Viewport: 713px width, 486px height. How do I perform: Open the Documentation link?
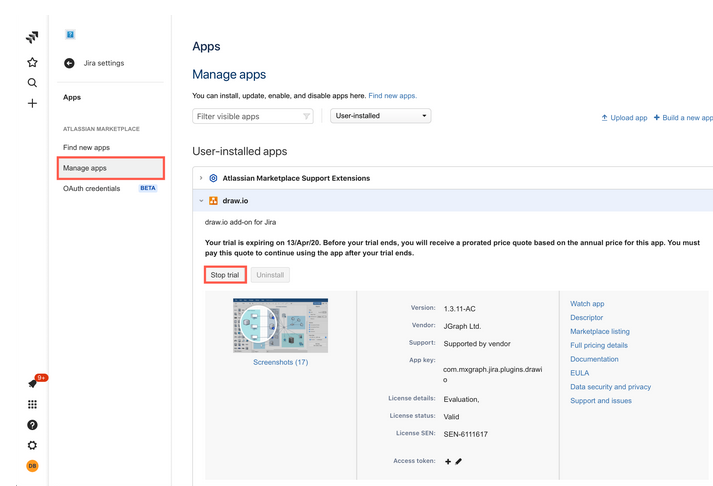(594, 359)
